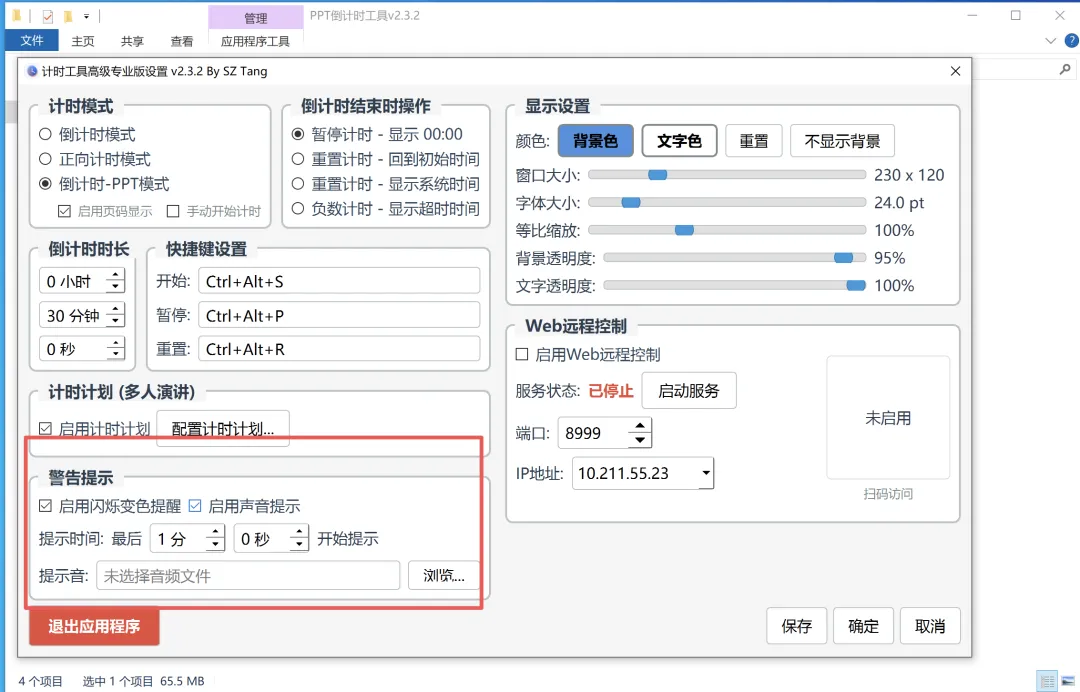Adjust the 等比缩放 slider handle
Viewport: 1080px width, 692px height.
pos(684,230)
